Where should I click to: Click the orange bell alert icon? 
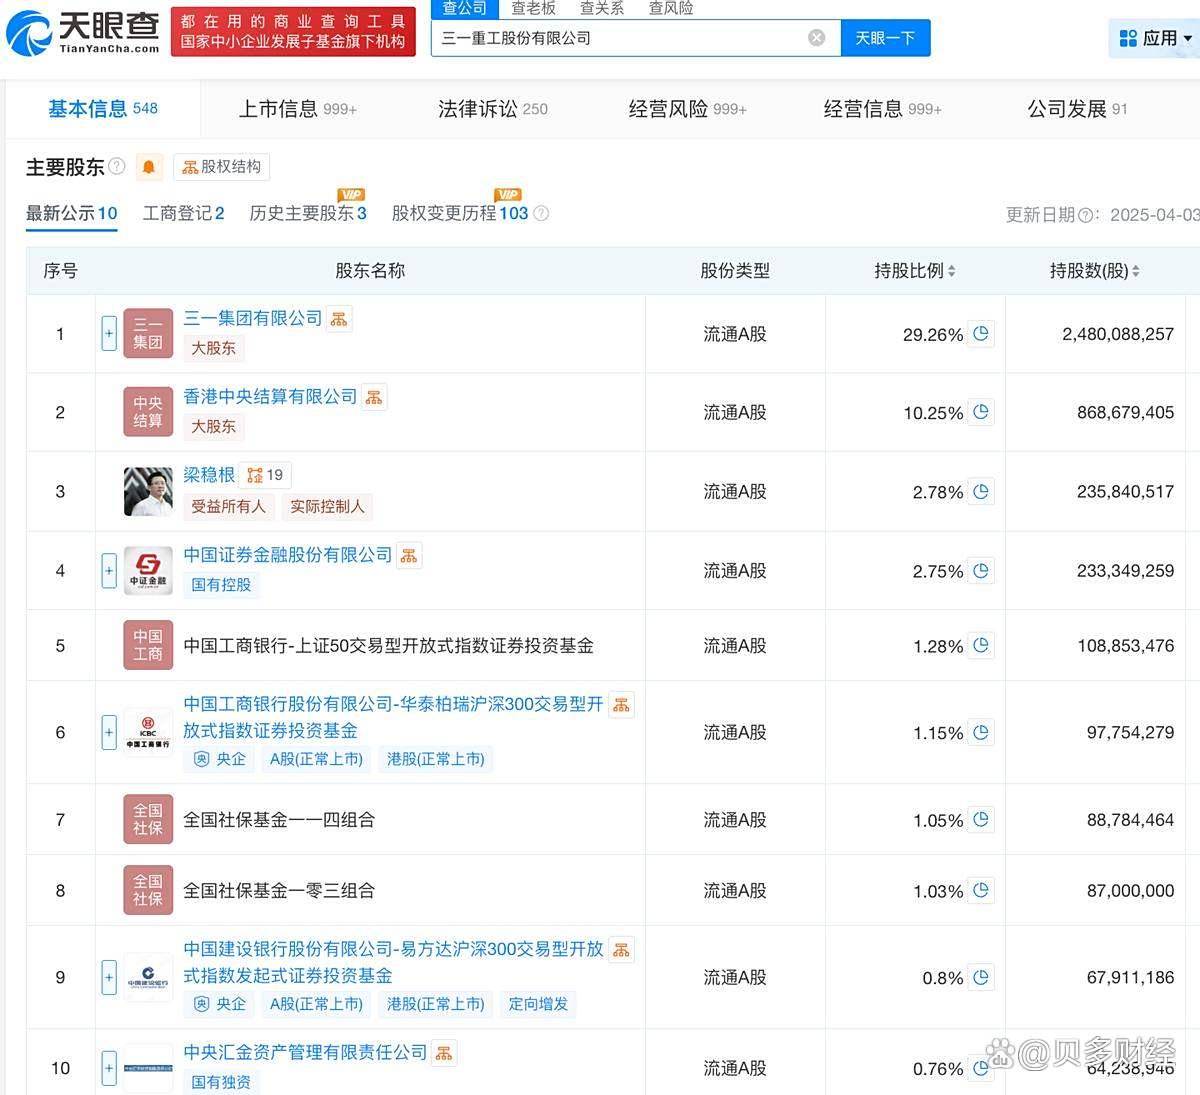149,167
